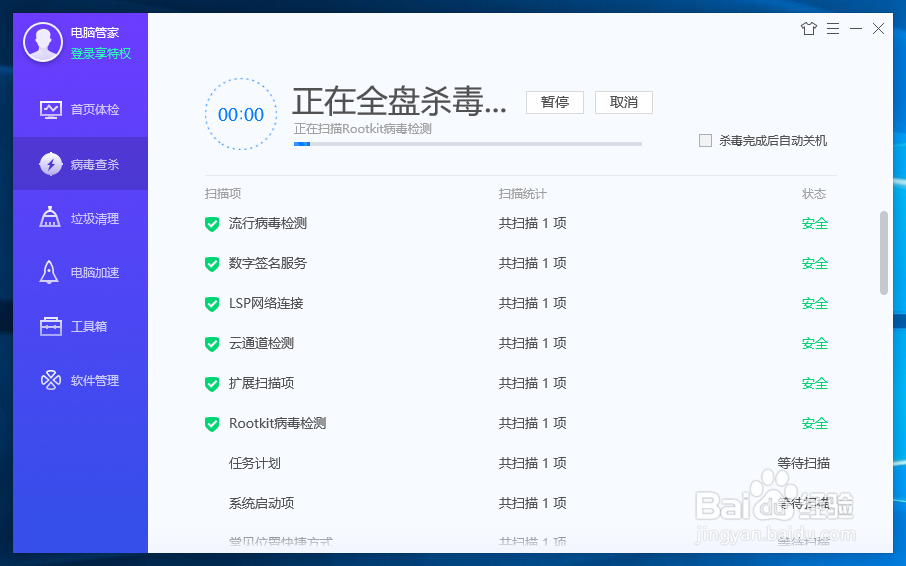Click 安全 status for 云通道检测
The image size is (906, 566).
[x=815, y=343]
